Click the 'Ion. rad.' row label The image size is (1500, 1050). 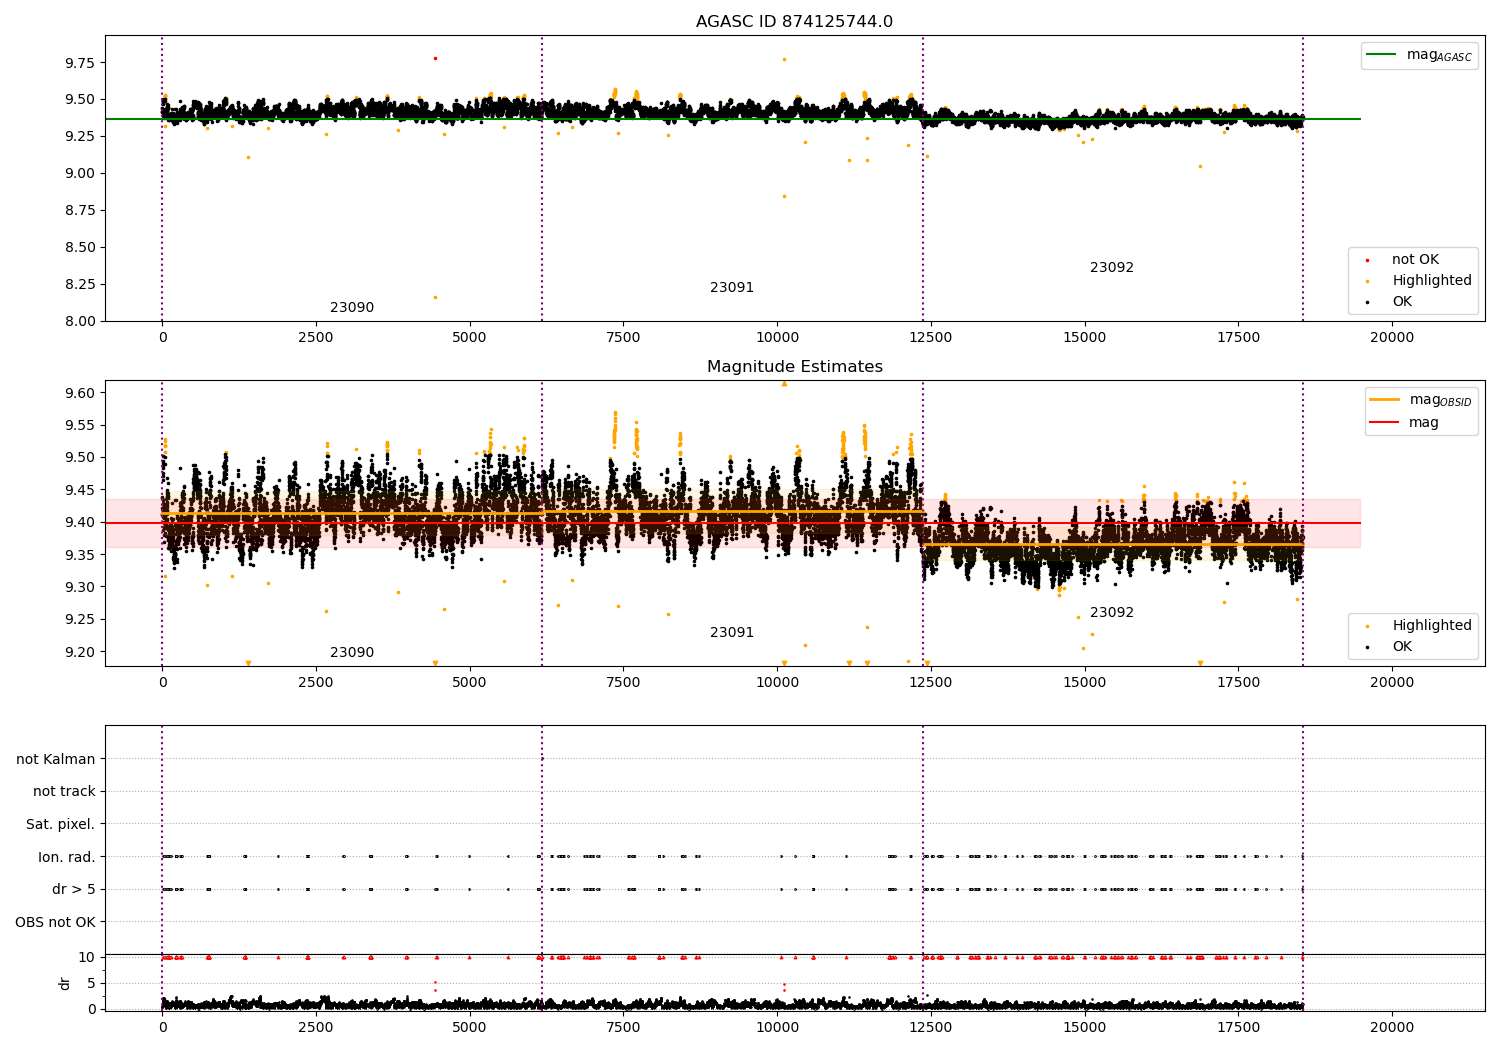tap(67, 857)
